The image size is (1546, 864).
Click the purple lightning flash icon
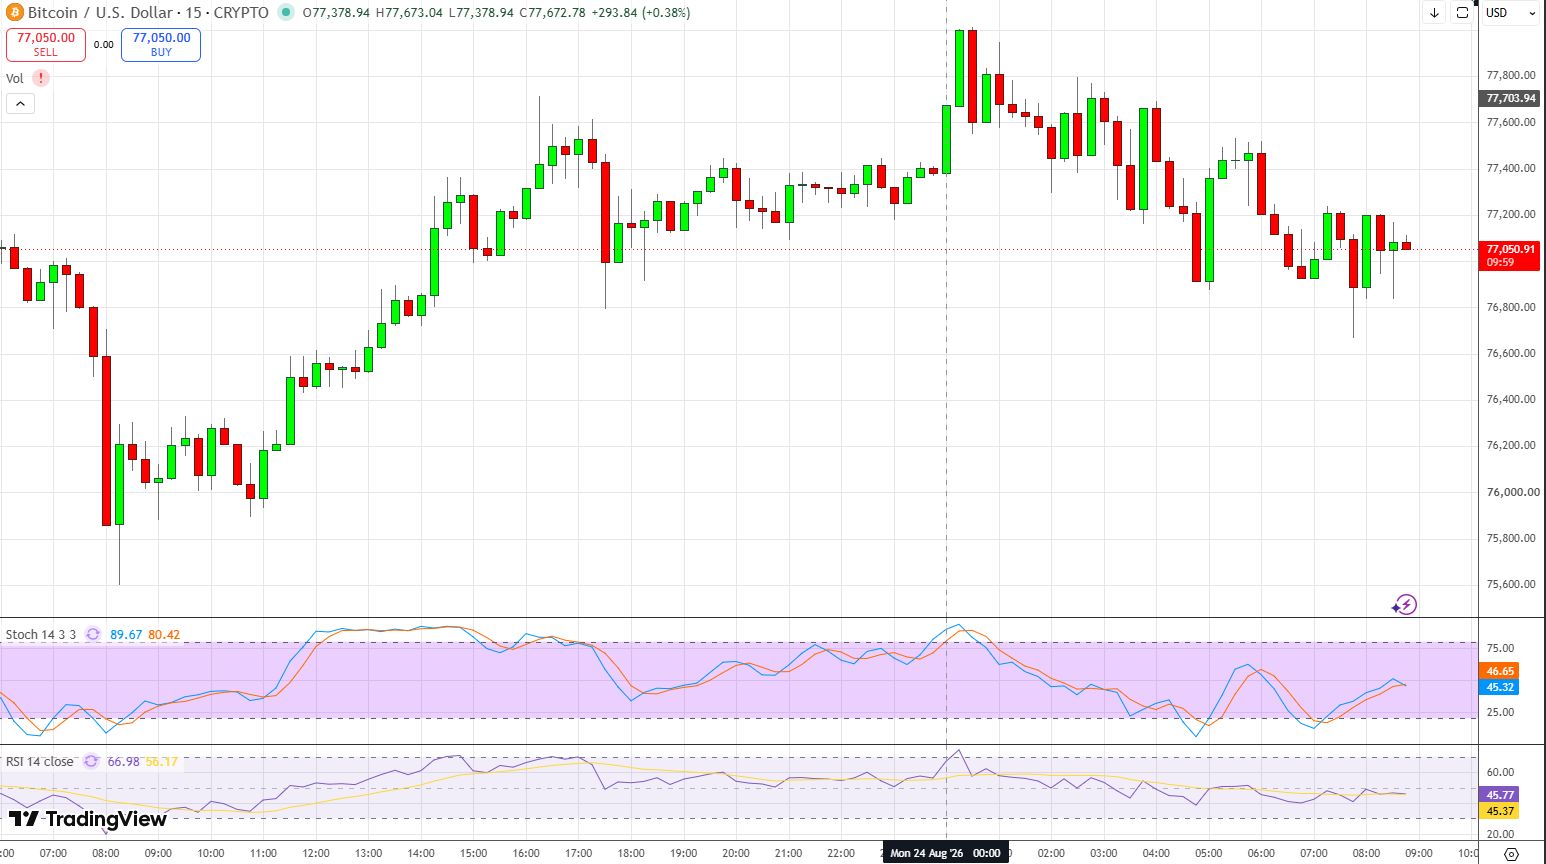pyautogui.click(x=1405, y=604)
